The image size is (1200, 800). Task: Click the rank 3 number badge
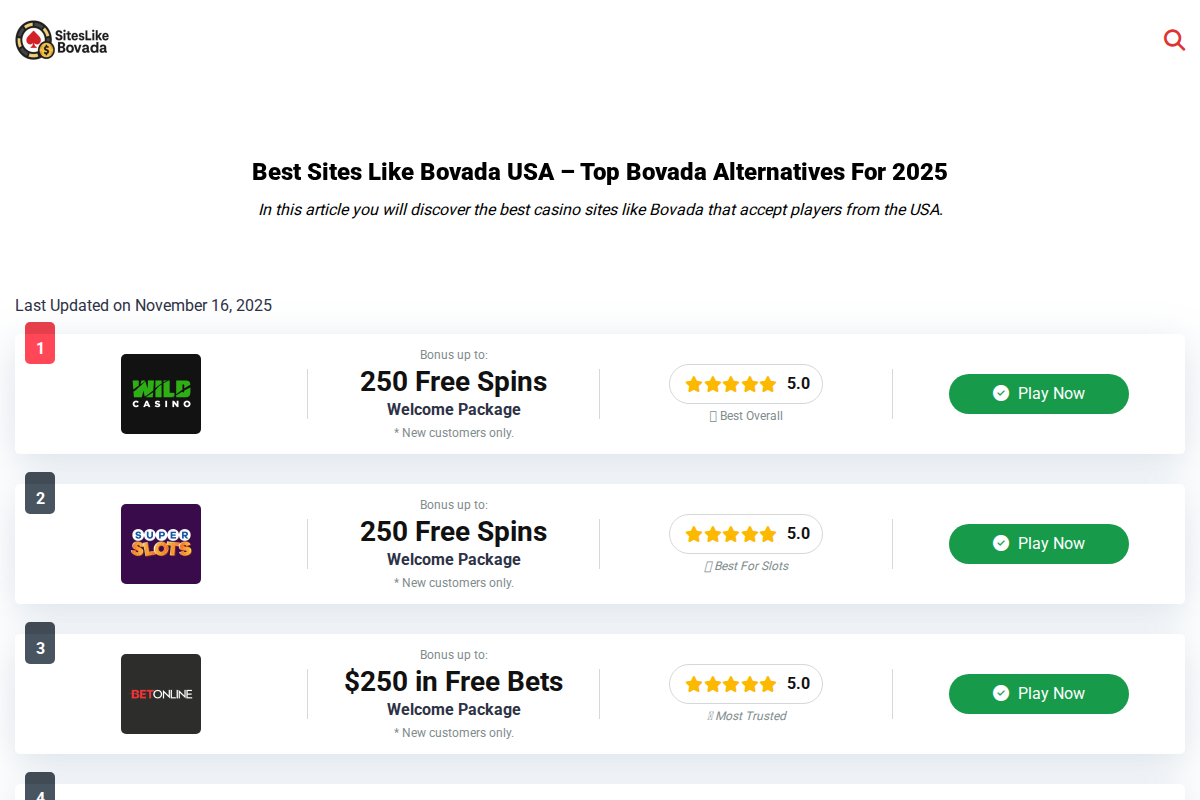pyautogui.click(x=40, y=647)
